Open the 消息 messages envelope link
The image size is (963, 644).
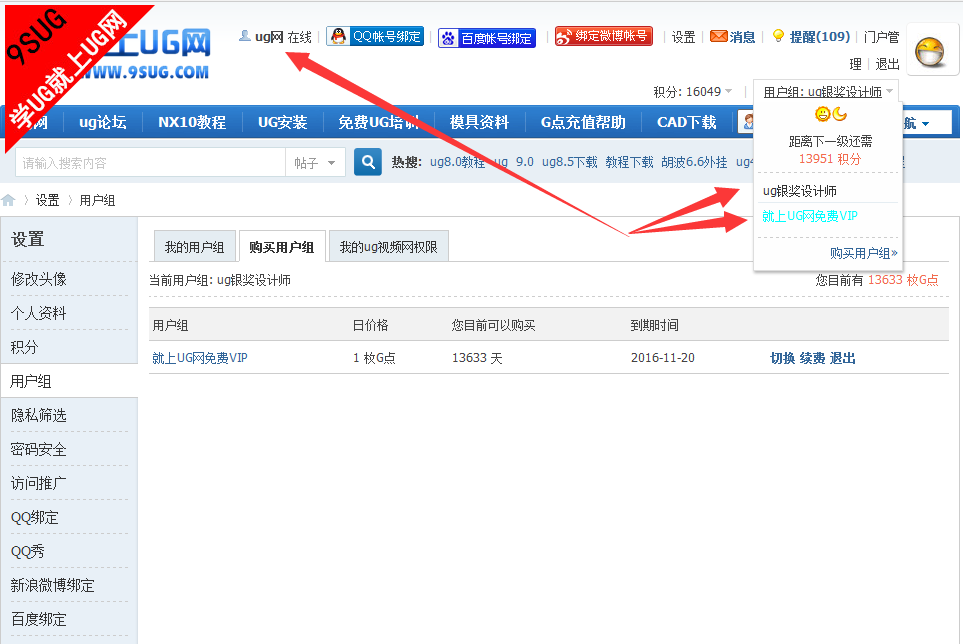pos(732,37)
